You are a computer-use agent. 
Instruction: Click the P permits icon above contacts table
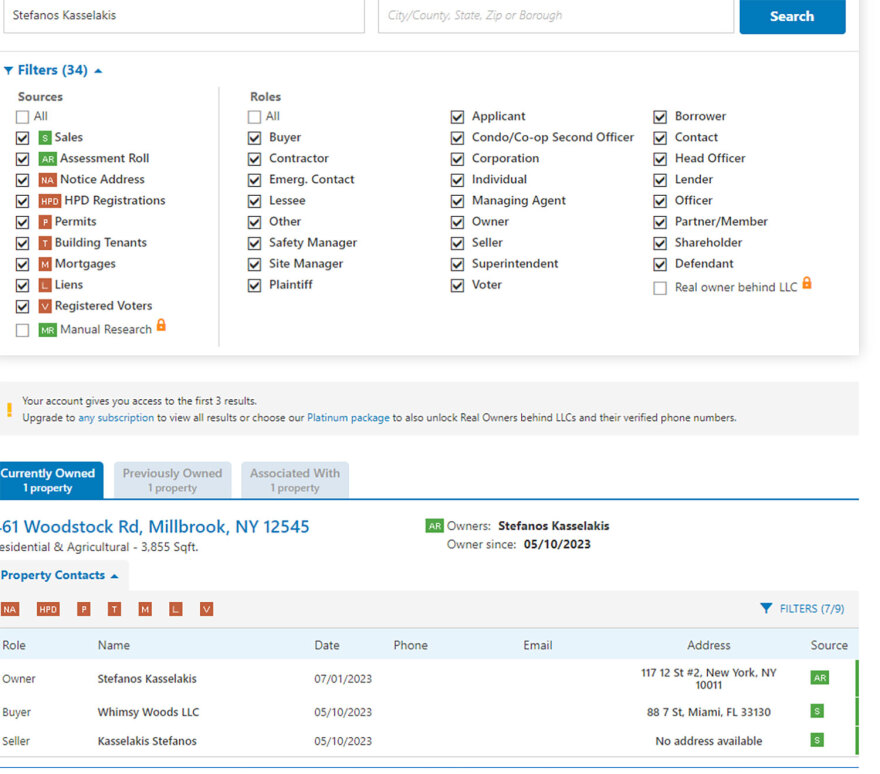coord(84,609)
